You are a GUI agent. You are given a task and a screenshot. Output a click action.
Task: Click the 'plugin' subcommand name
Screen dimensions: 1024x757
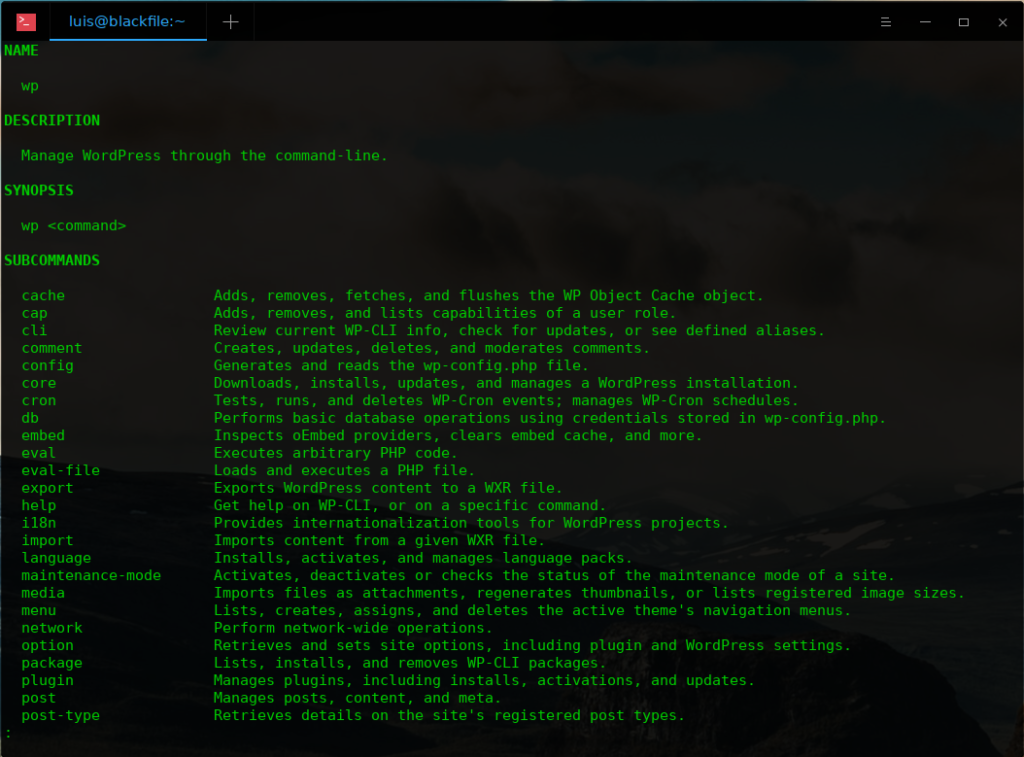48,681
